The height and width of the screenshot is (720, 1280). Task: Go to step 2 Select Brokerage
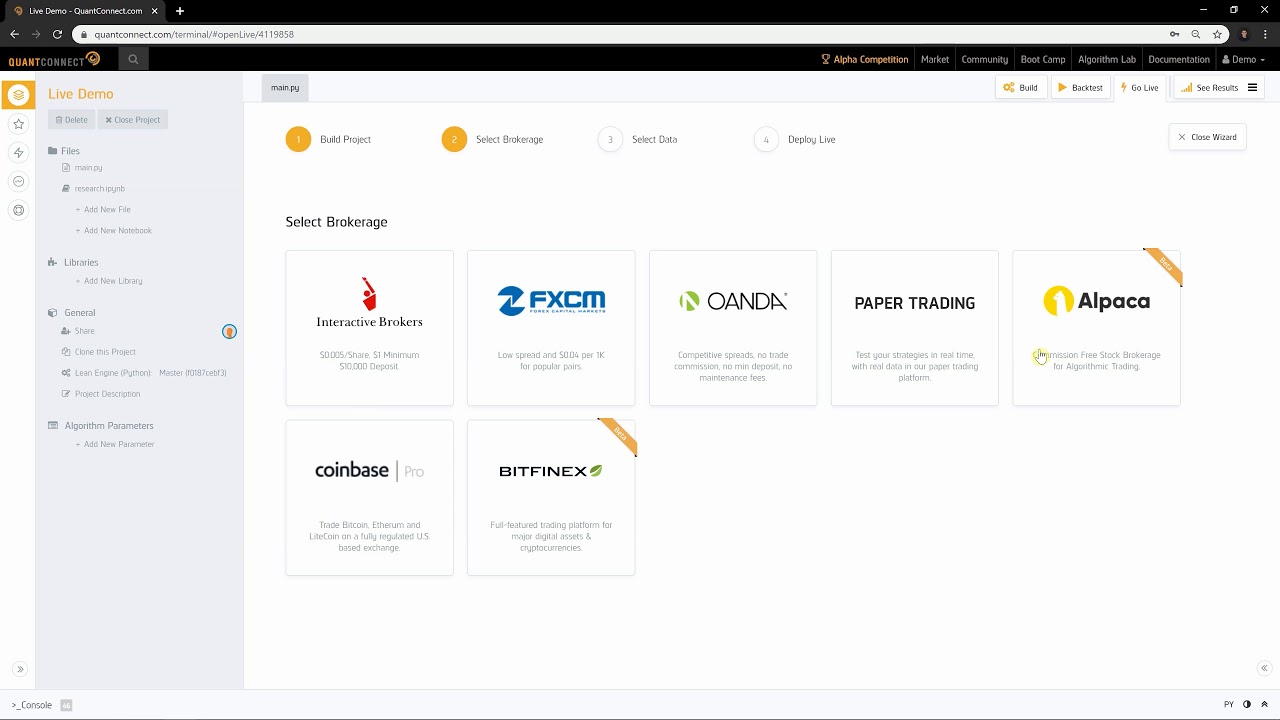[x=492, y=139]
